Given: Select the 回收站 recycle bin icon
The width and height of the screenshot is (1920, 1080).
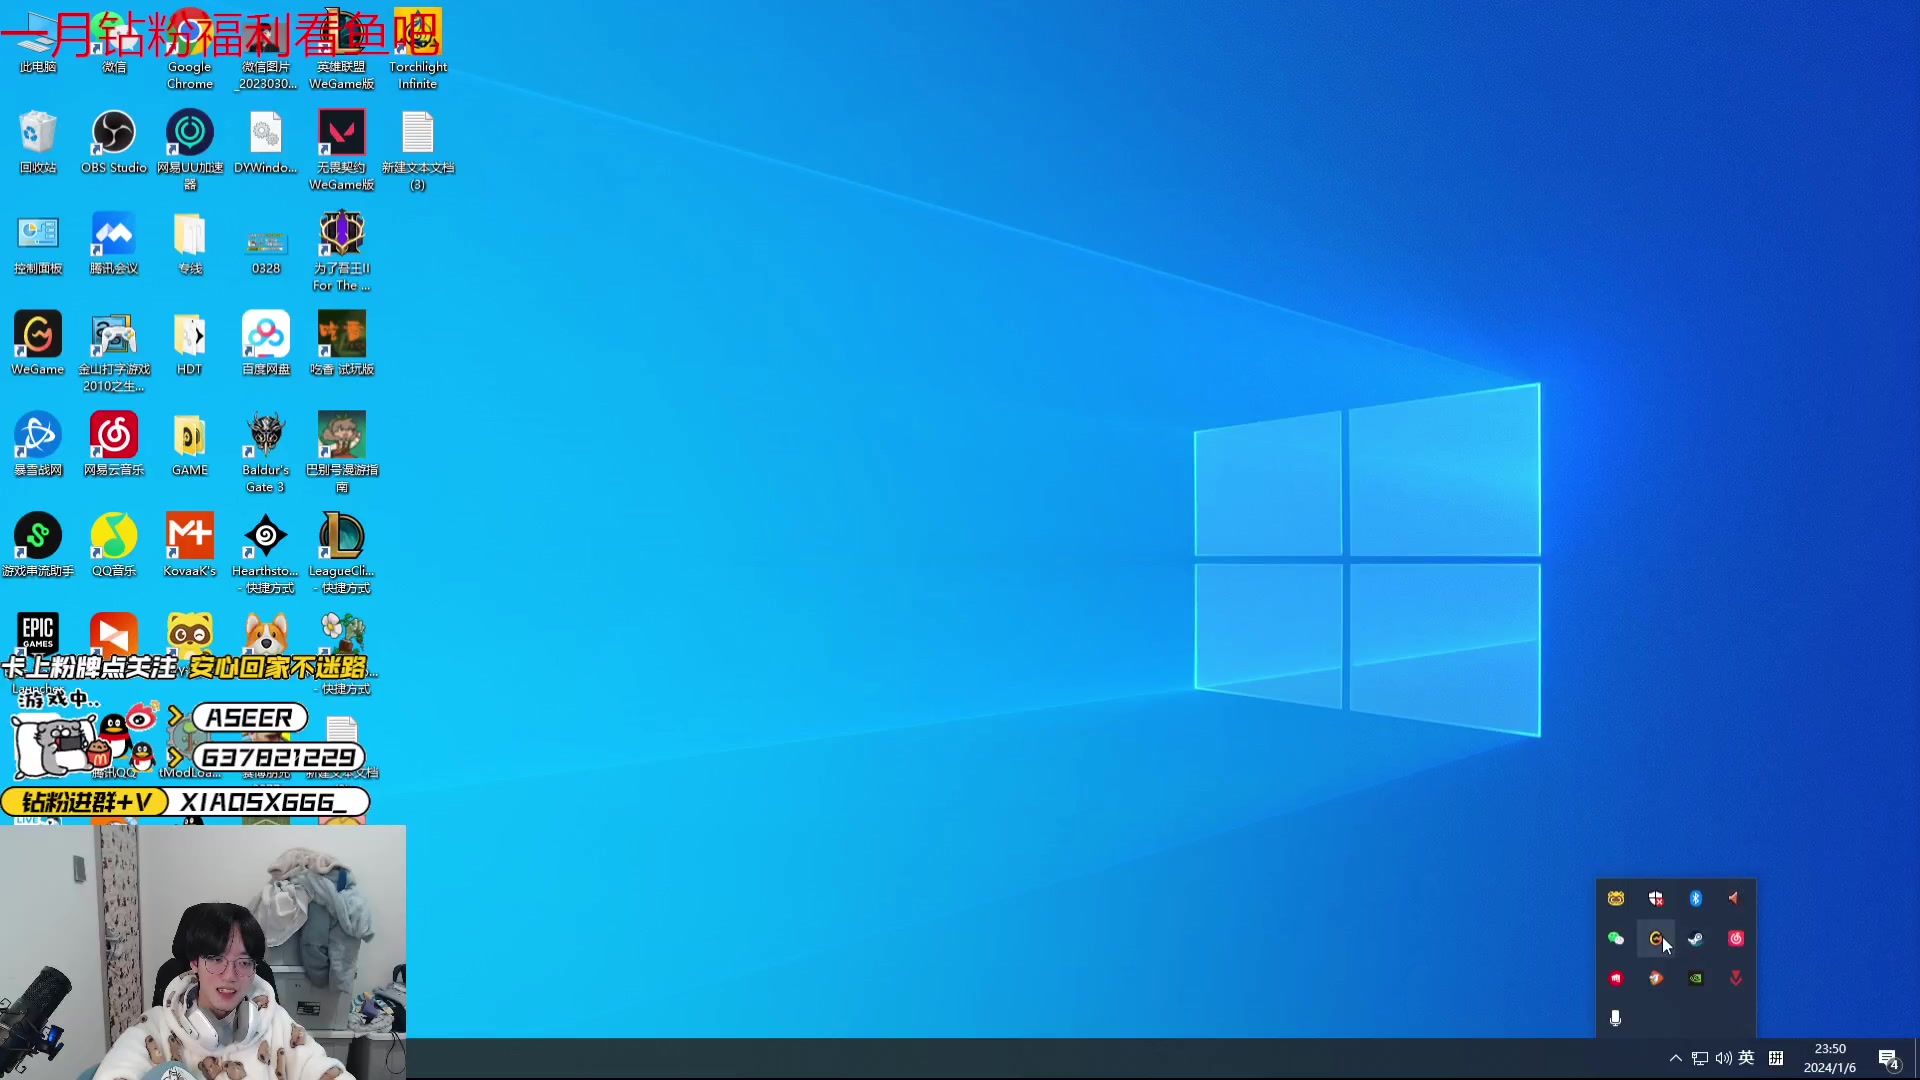Looking at the screenshot, I should 38,141.
